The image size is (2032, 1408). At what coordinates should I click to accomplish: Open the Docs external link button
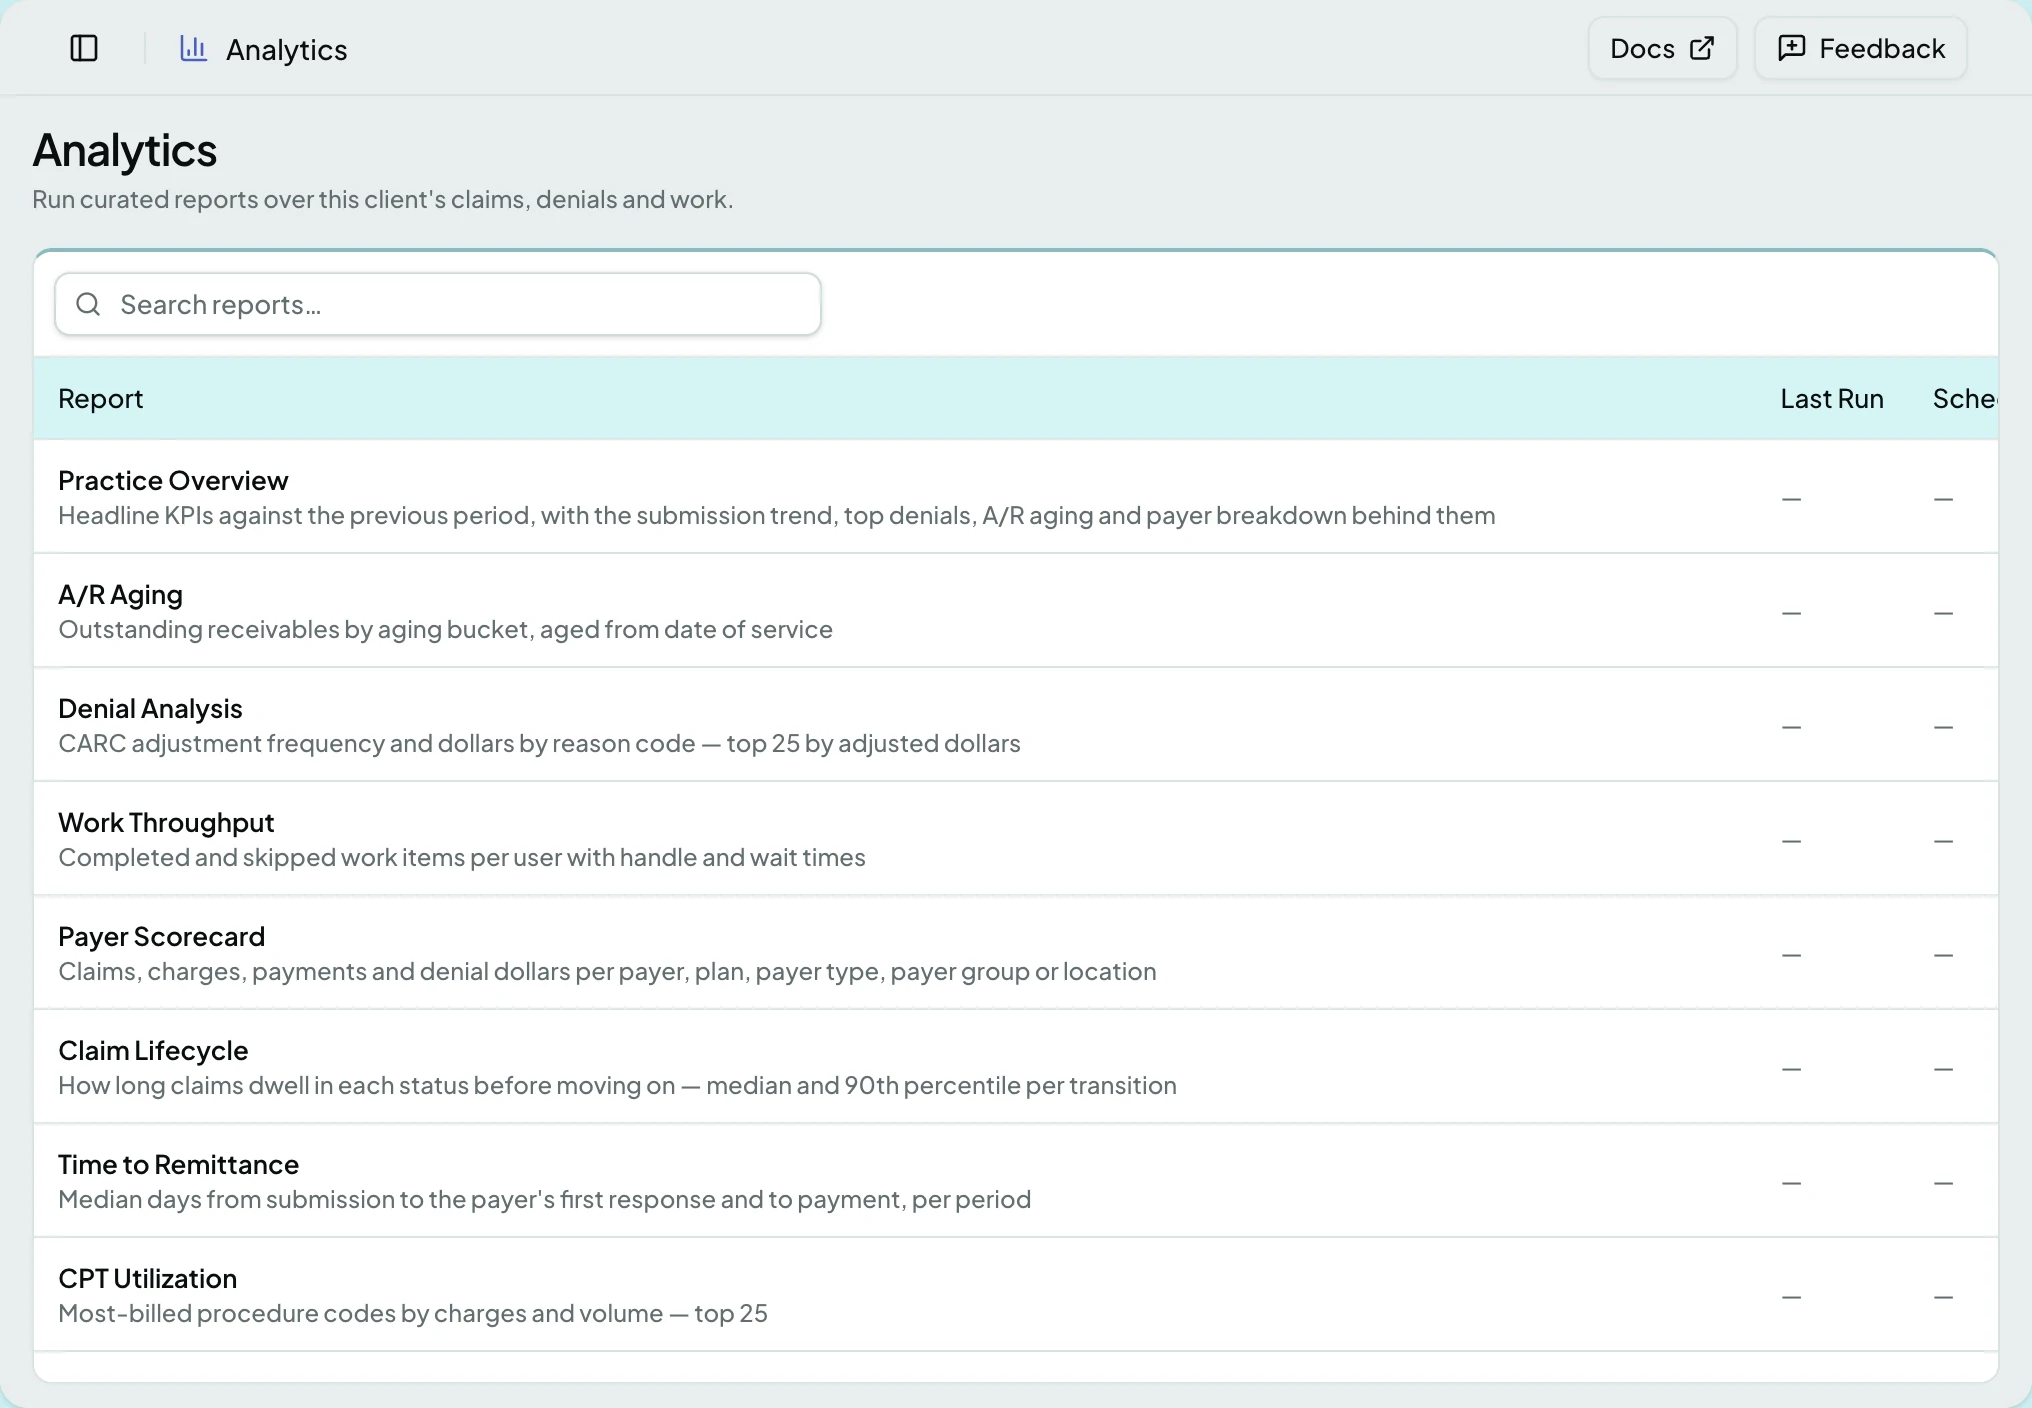click(x=1662, y=48)
